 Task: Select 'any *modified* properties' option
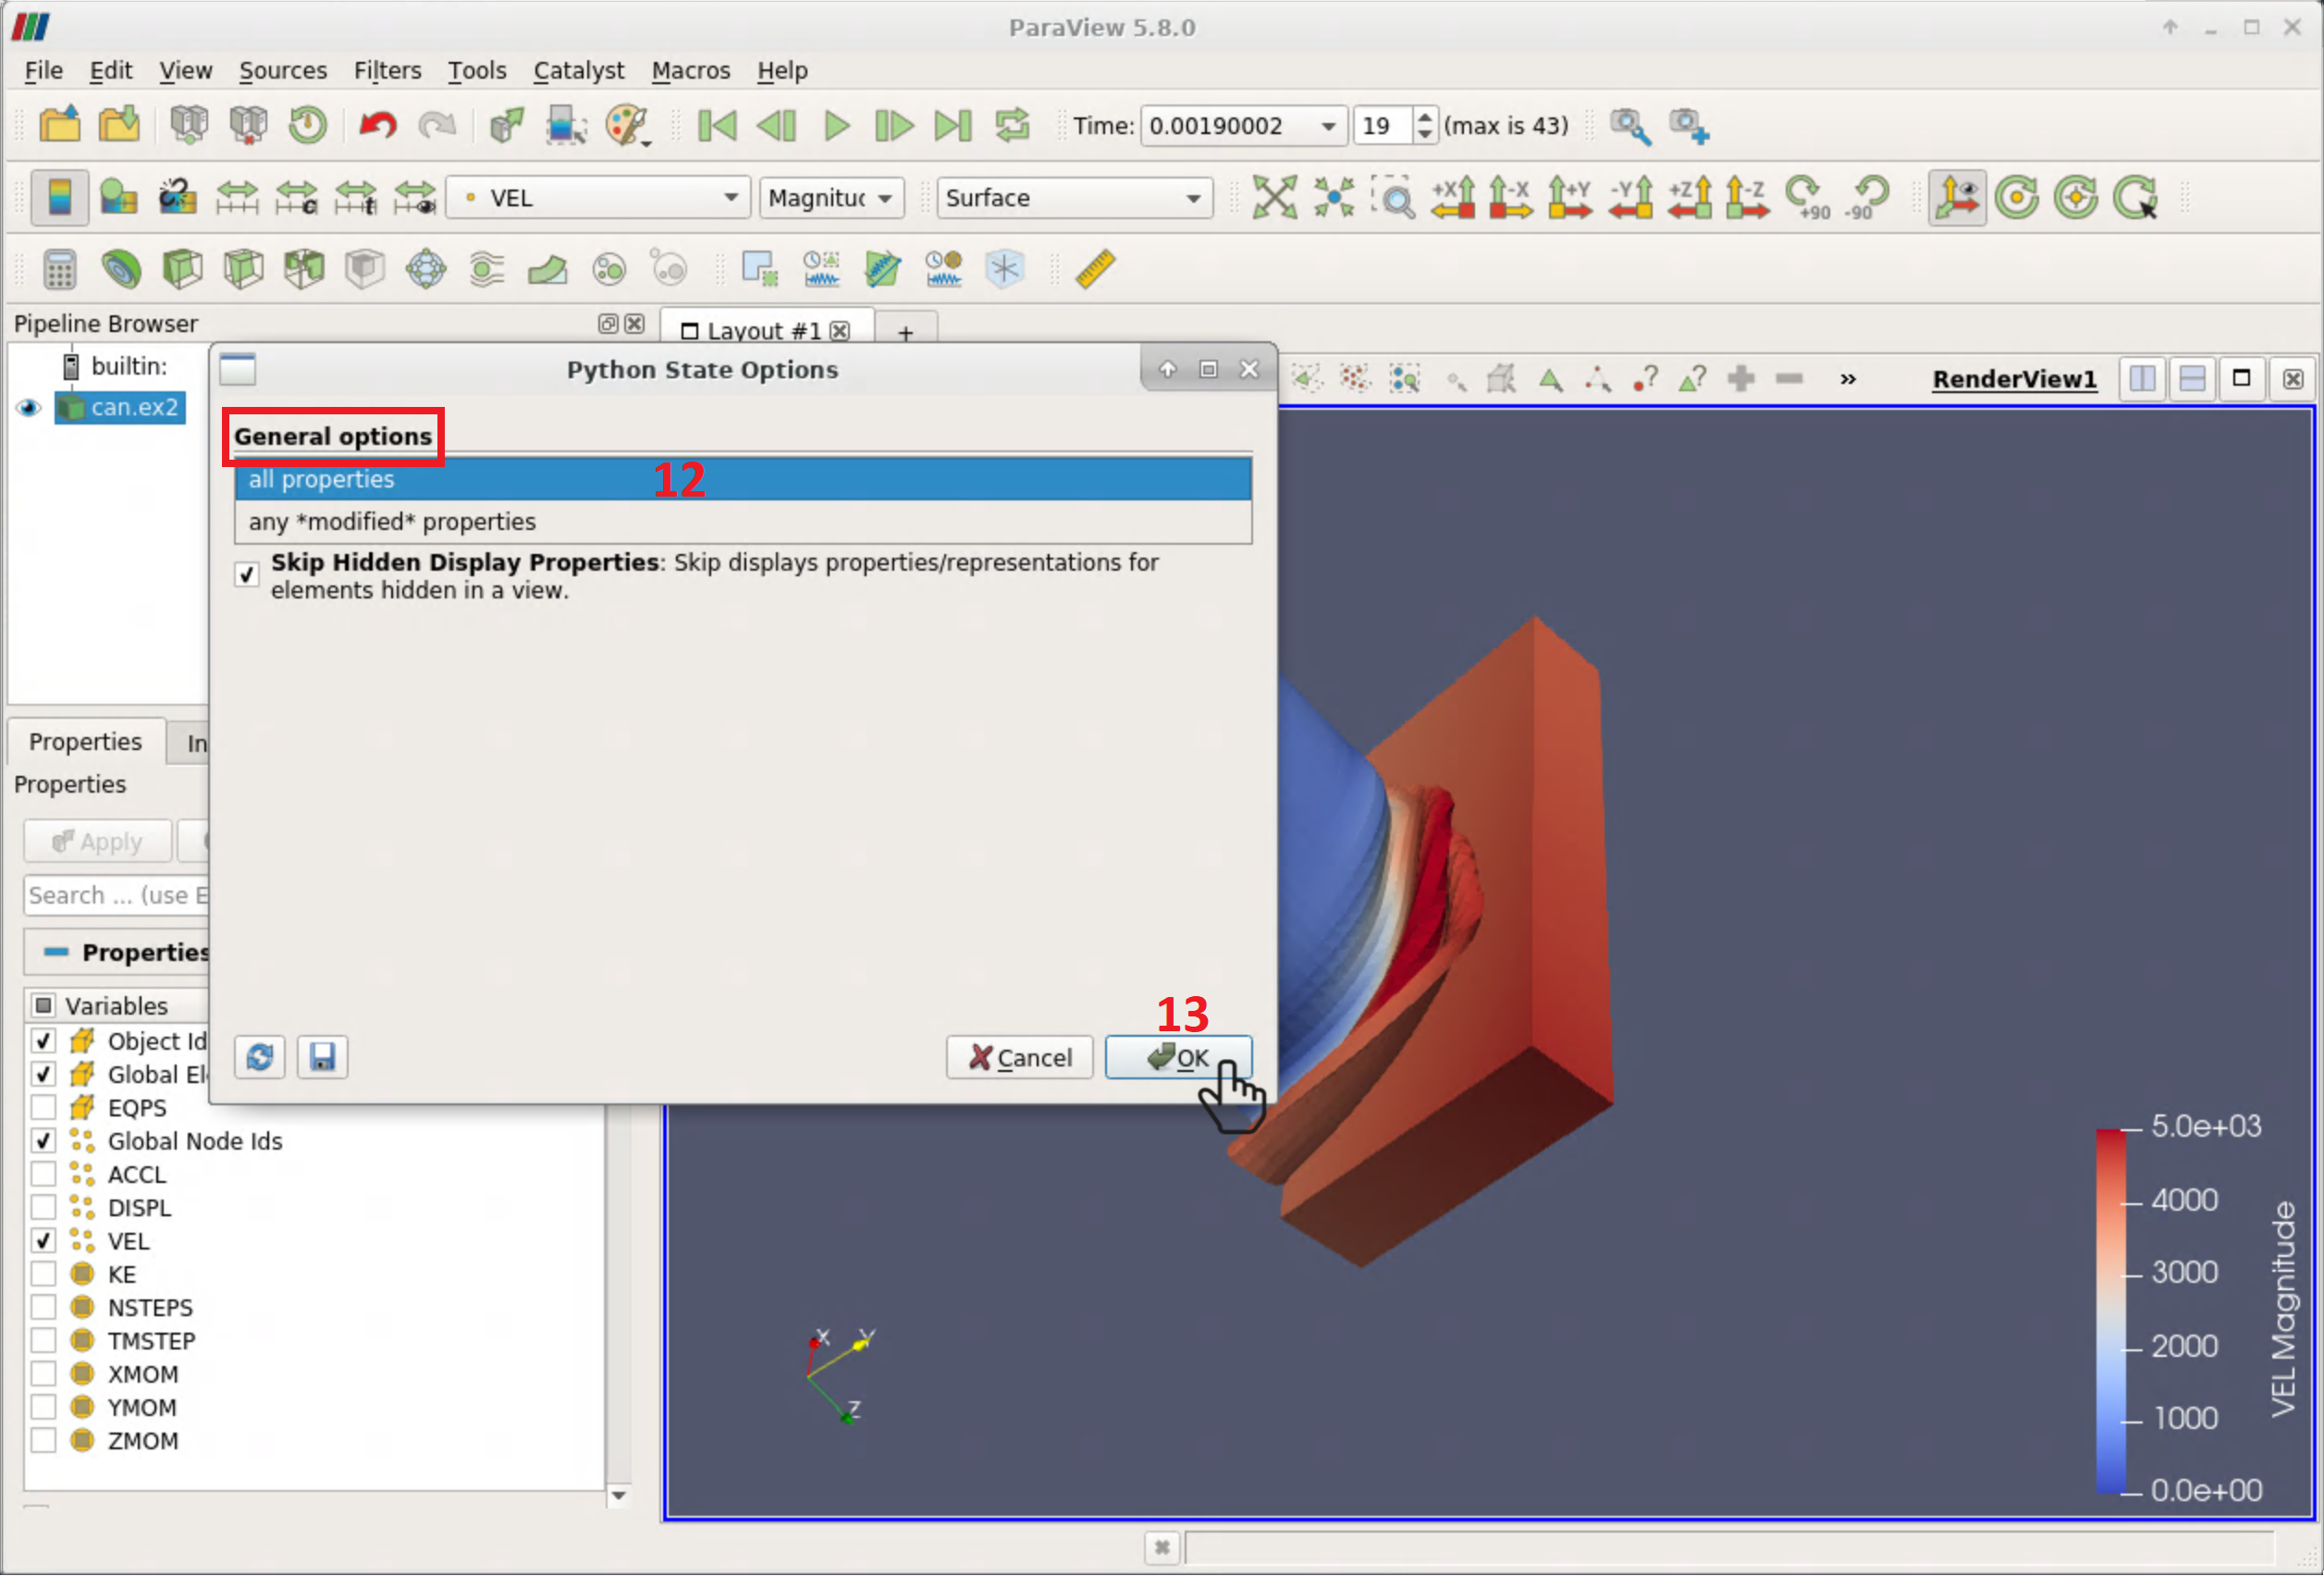click(743, 522)
